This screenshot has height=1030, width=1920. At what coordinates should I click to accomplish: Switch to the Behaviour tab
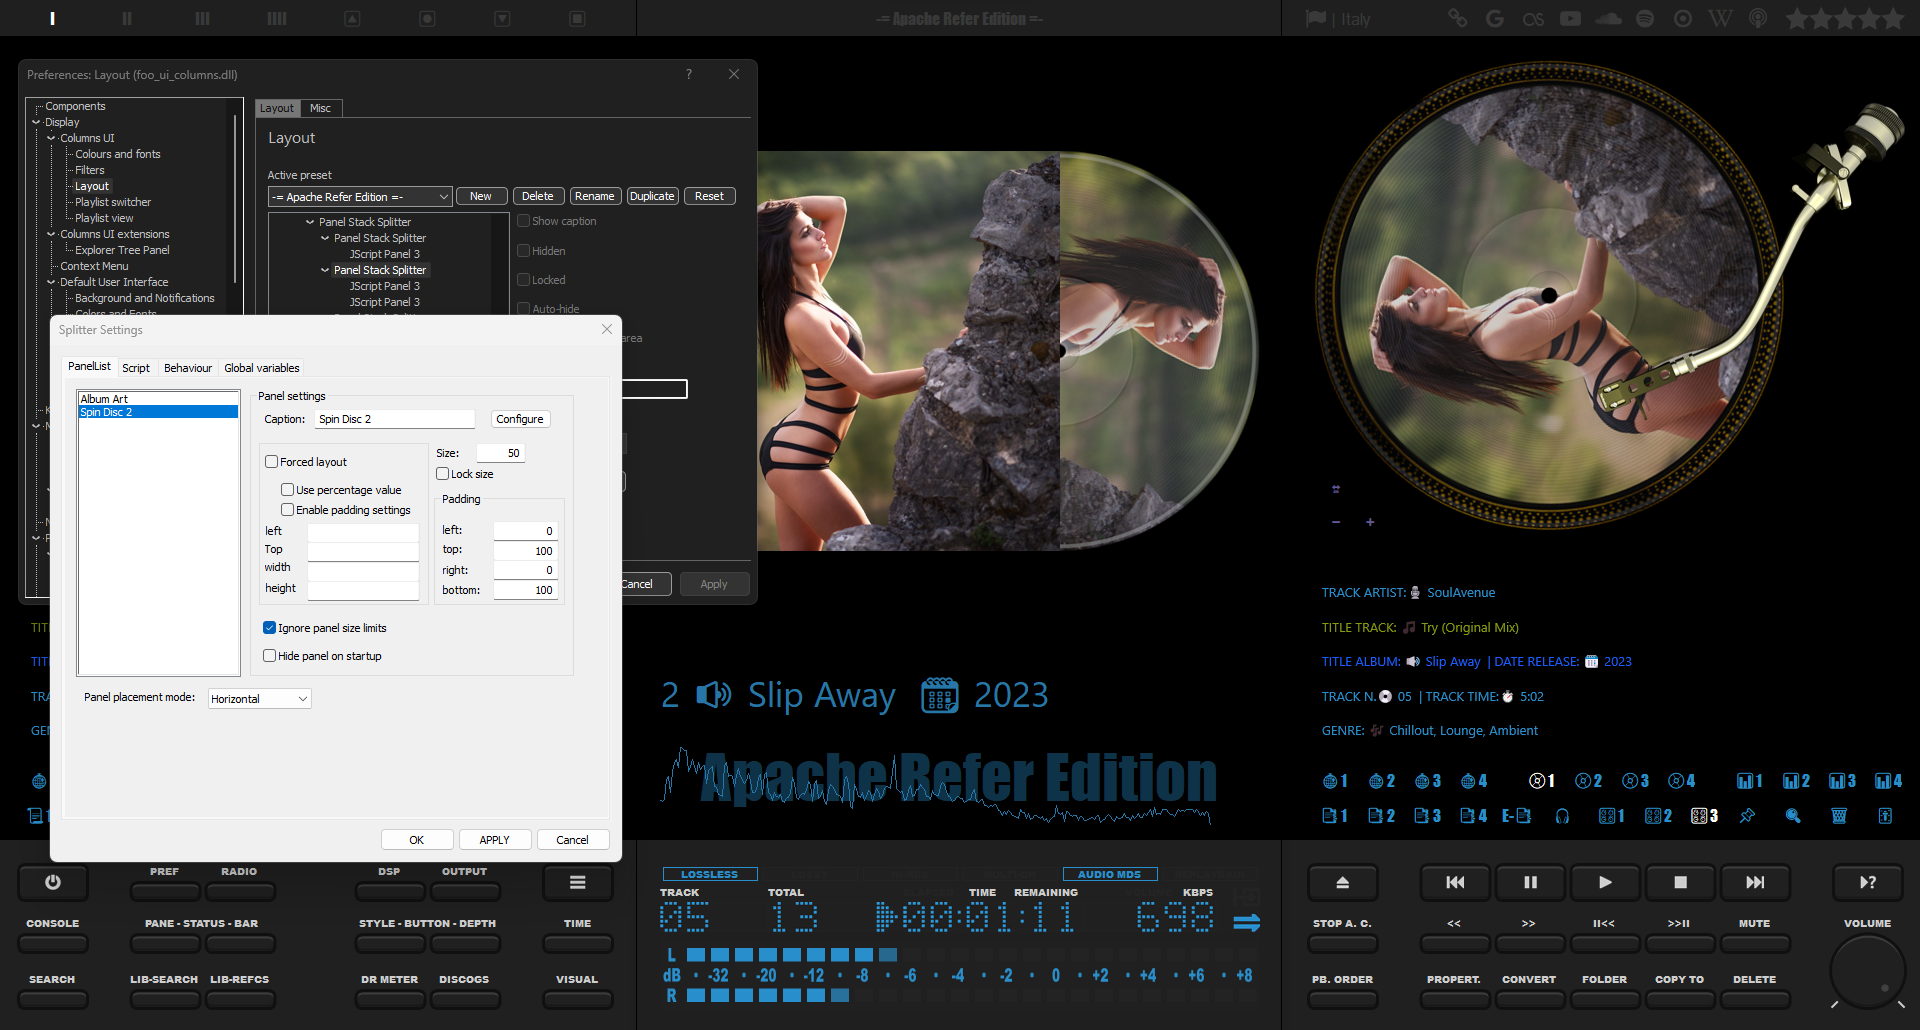[188, 368]
